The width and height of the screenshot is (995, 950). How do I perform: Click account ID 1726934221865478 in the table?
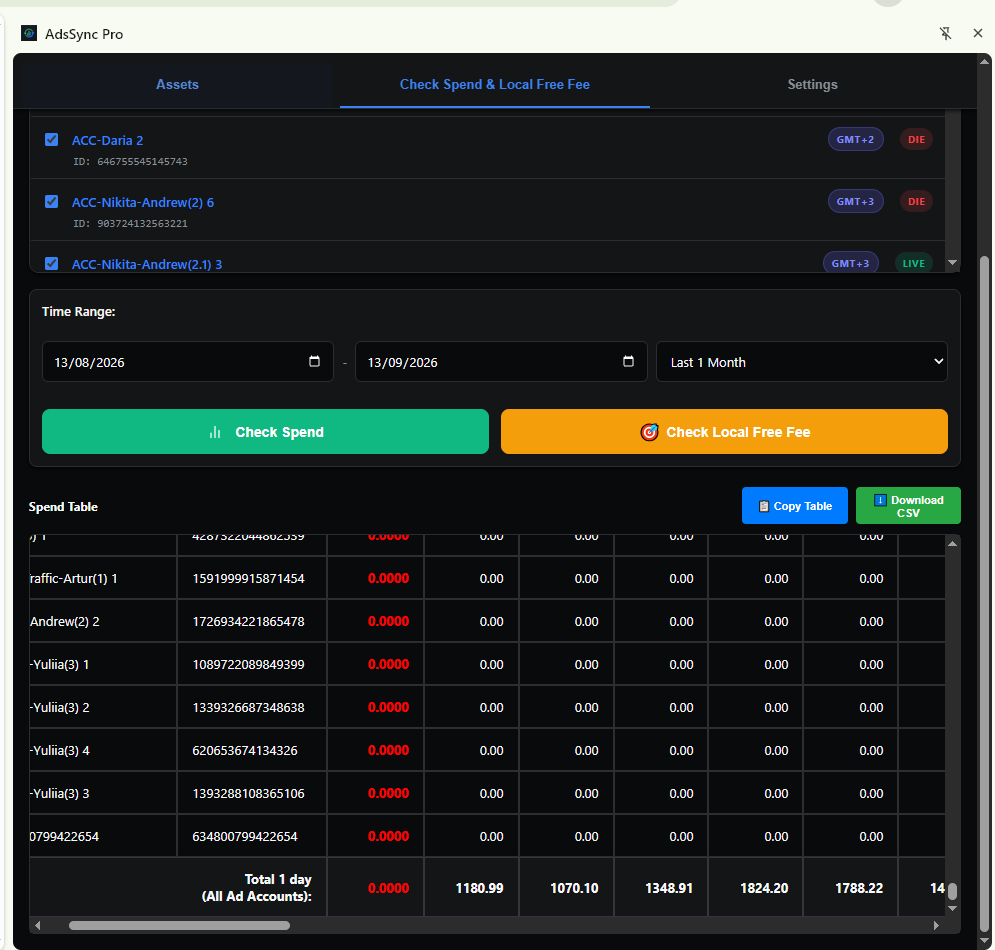tap(248, 621)
